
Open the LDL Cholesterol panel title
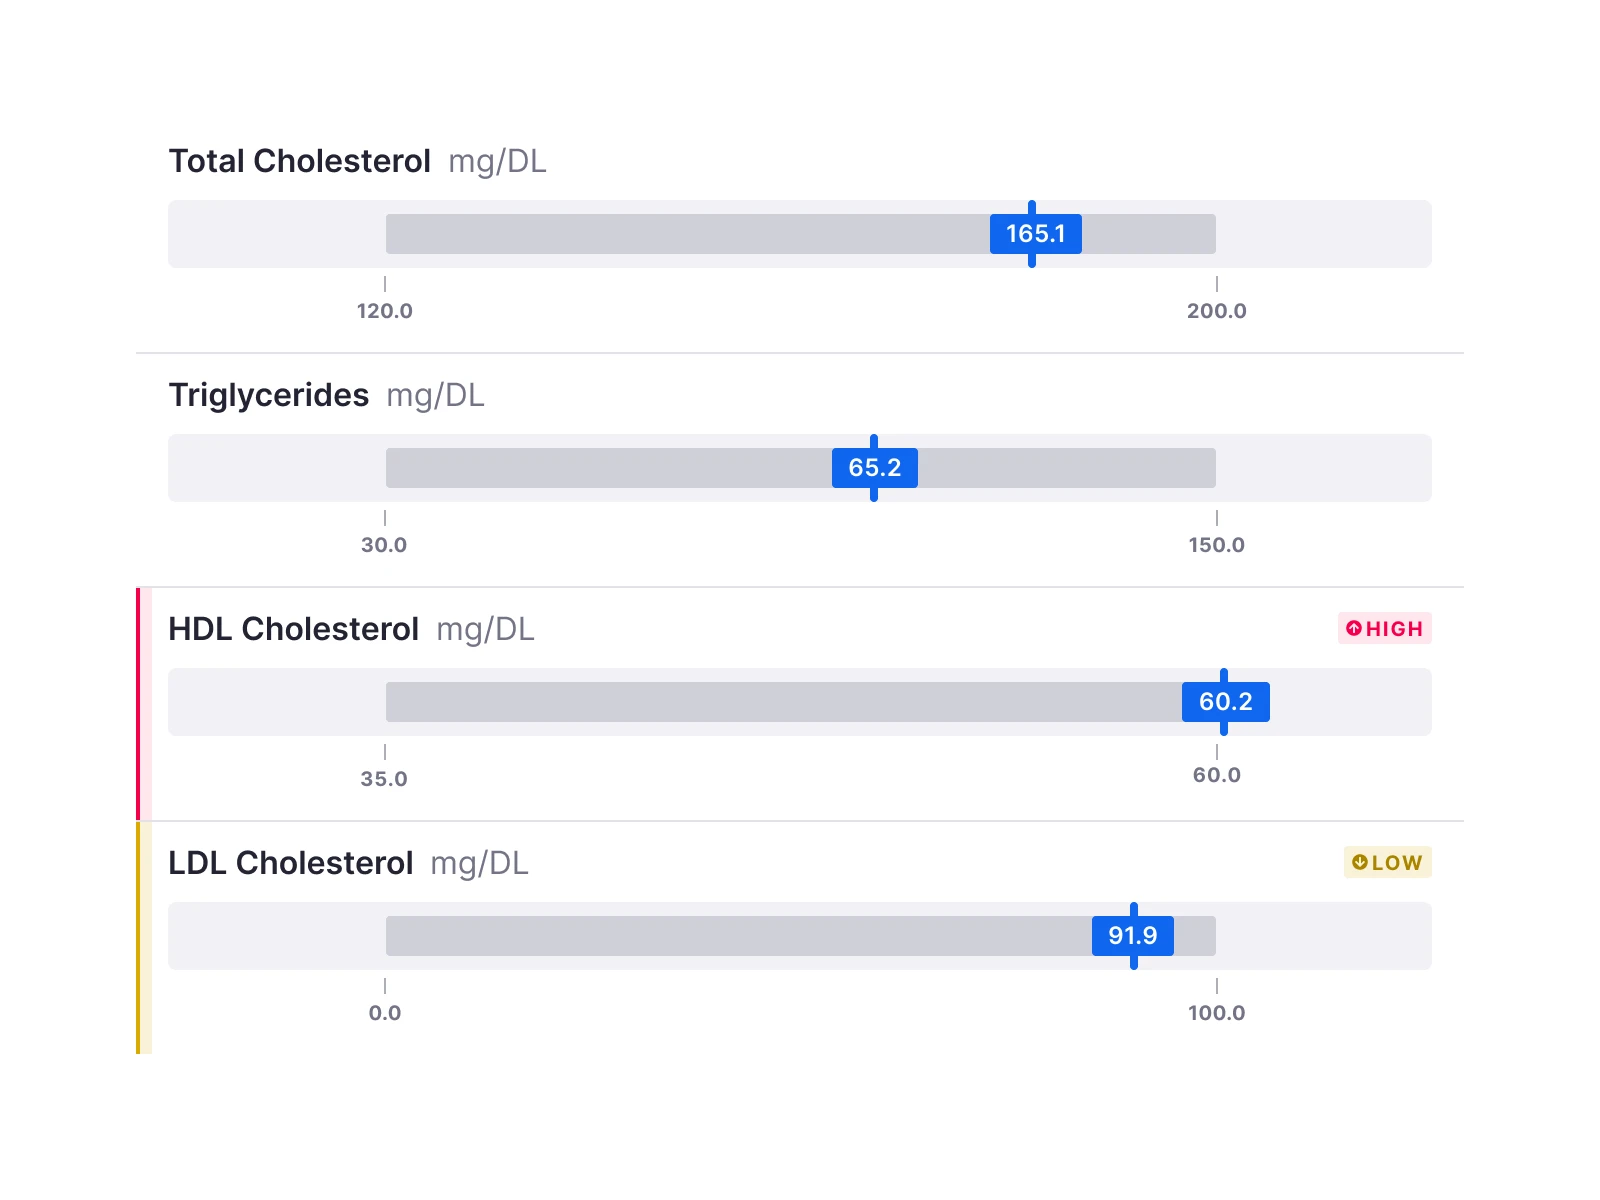point(292,862)
